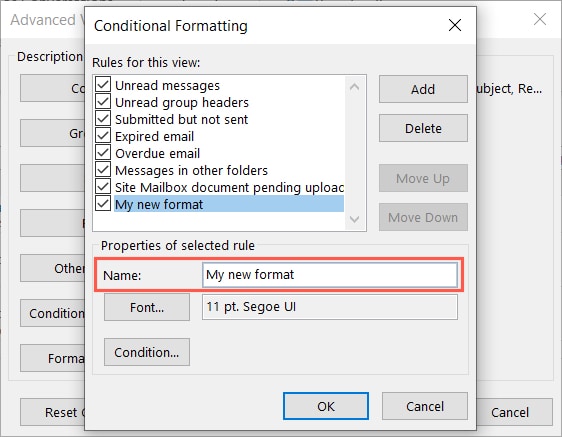The height and width of the screenshot is (437, 562).
Task: Click Cancel in the Advanced View Settings window
Action: (514, 412)
